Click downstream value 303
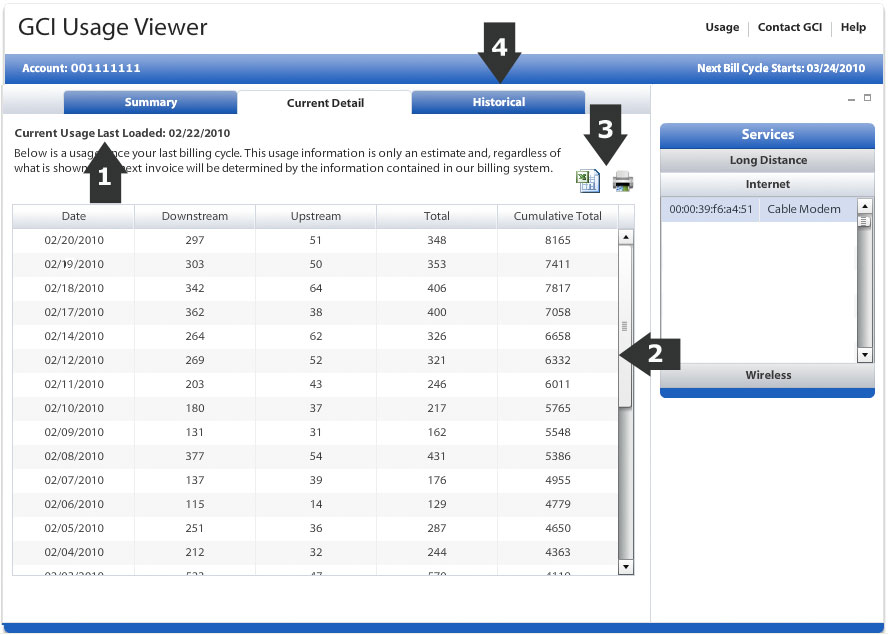Screen dimensions: 888x635 (195, 264)
